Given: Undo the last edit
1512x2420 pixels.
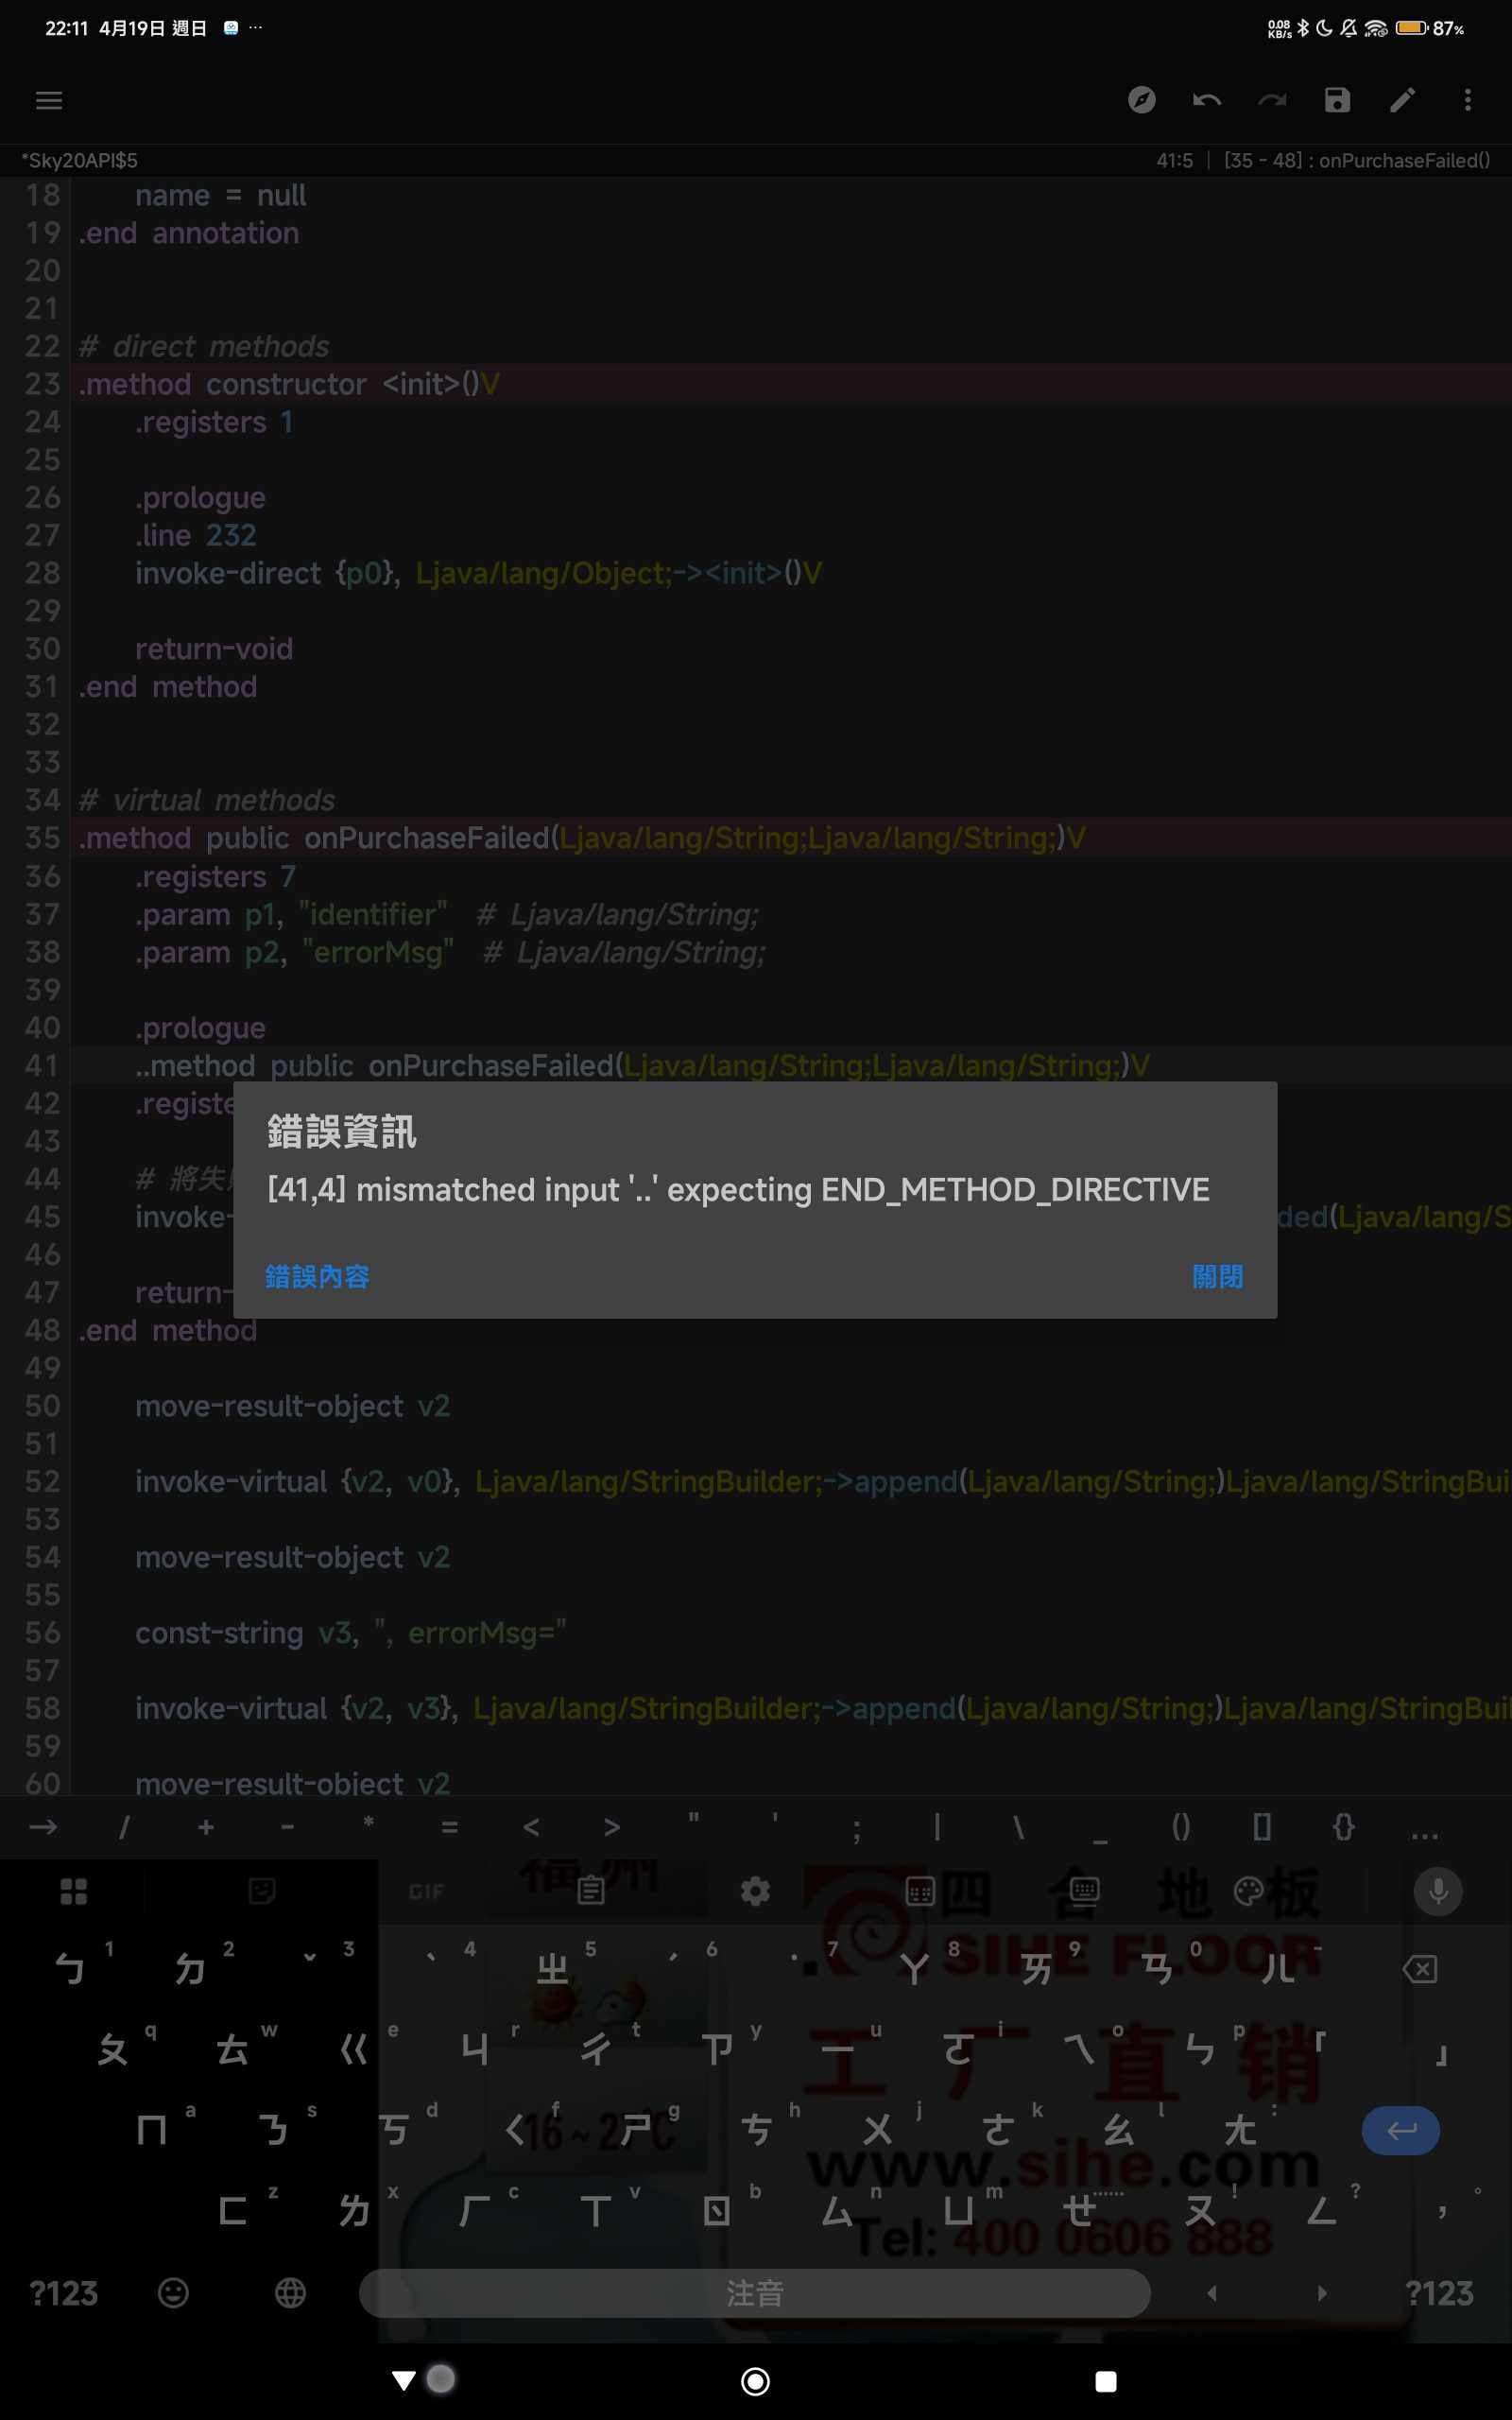Looking at the screenshot, I should [x=1207, y=100].
